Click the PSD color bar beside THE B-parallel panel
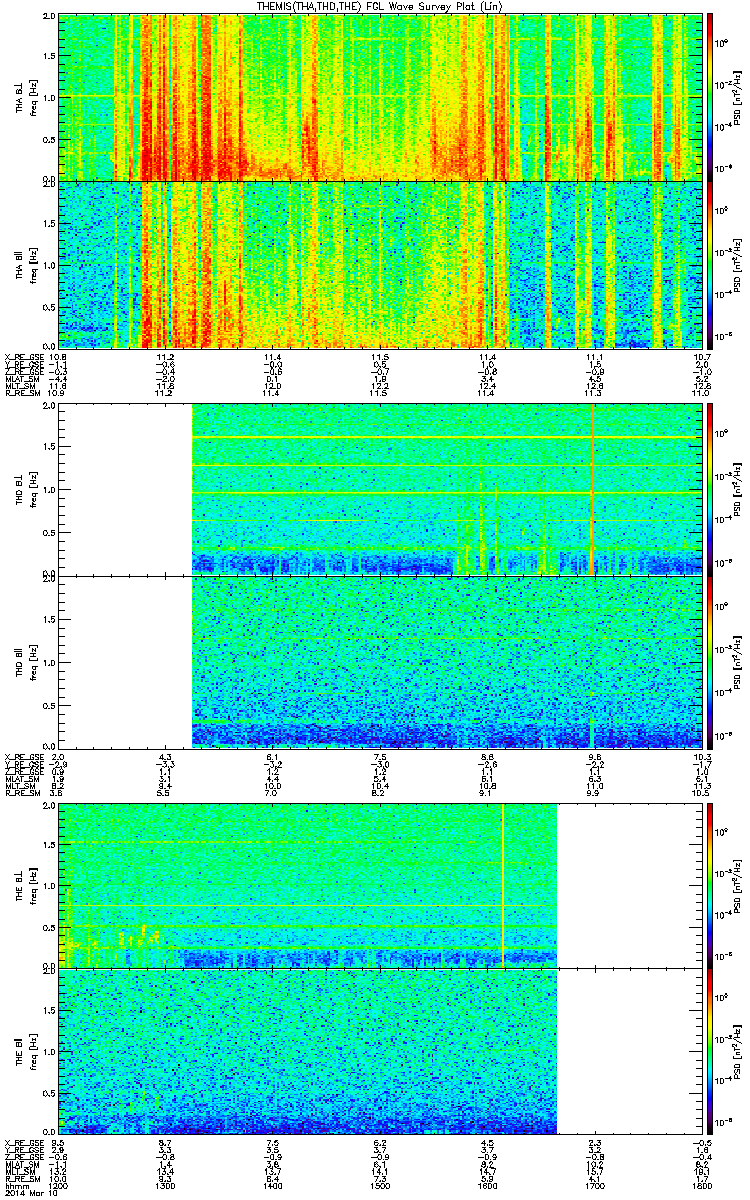 pos(711,1051)
